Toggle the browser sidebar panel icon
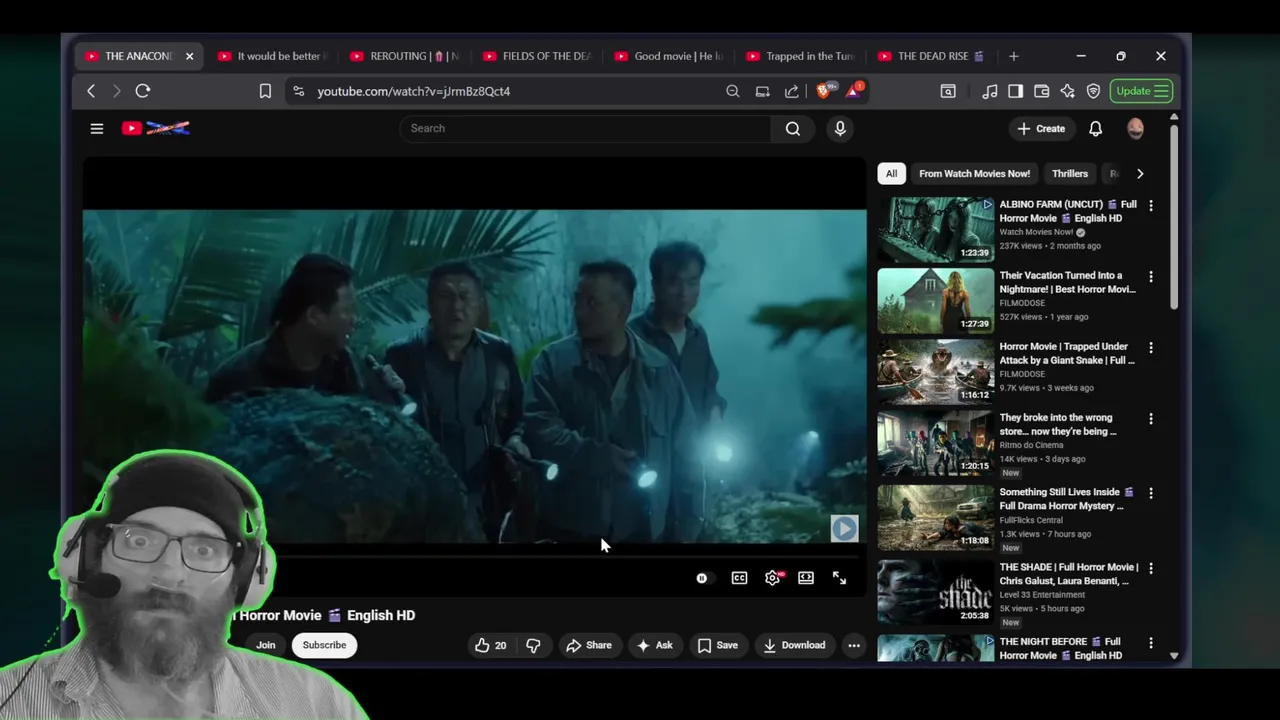 [x=1016, y=91]
